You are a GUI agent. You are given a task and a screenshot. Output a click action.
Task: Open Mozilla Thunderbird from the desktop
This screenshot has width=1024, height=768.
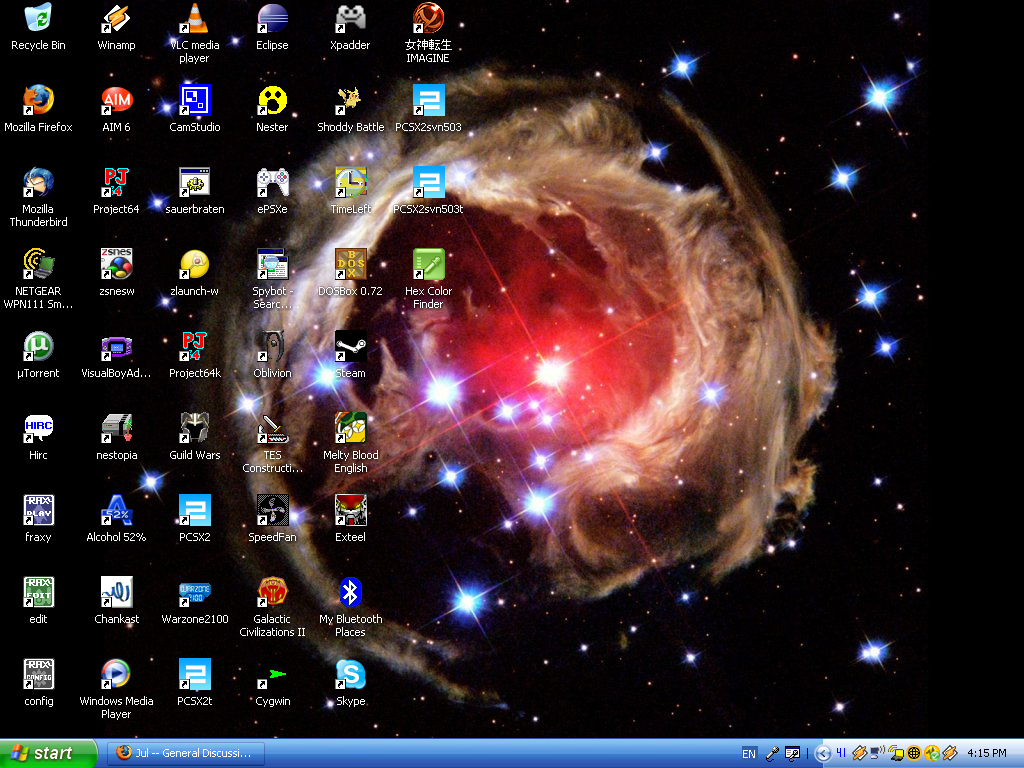[x=38, y=183]
